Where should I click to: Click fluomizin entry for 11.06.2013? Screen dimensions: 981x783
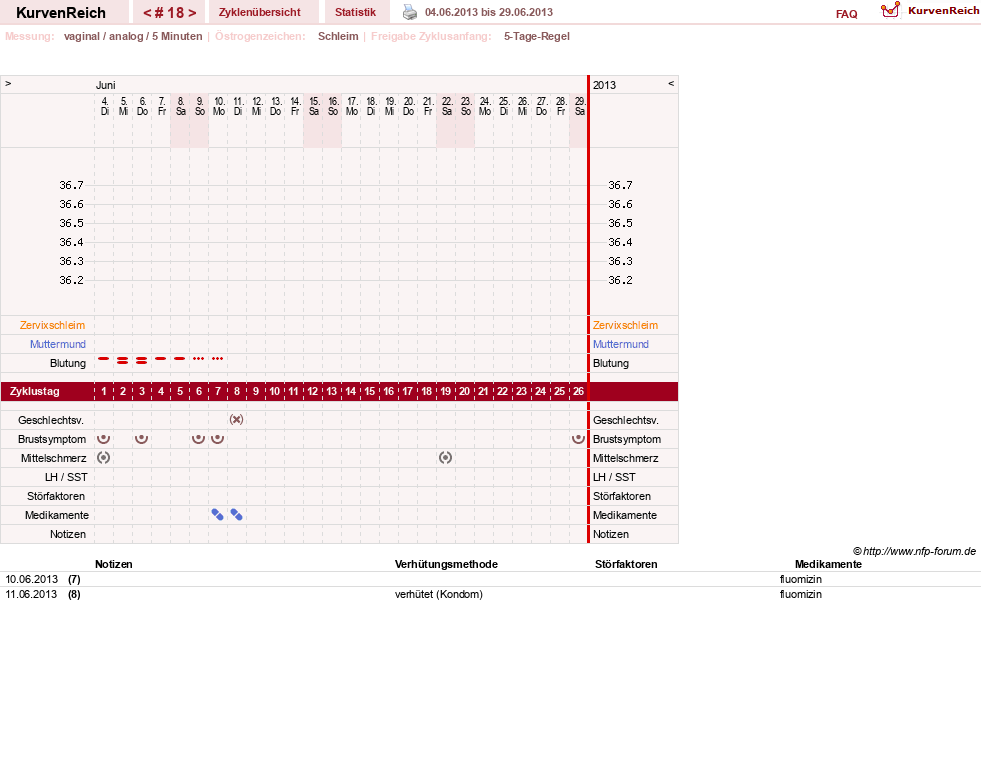(x=800, y=594)
